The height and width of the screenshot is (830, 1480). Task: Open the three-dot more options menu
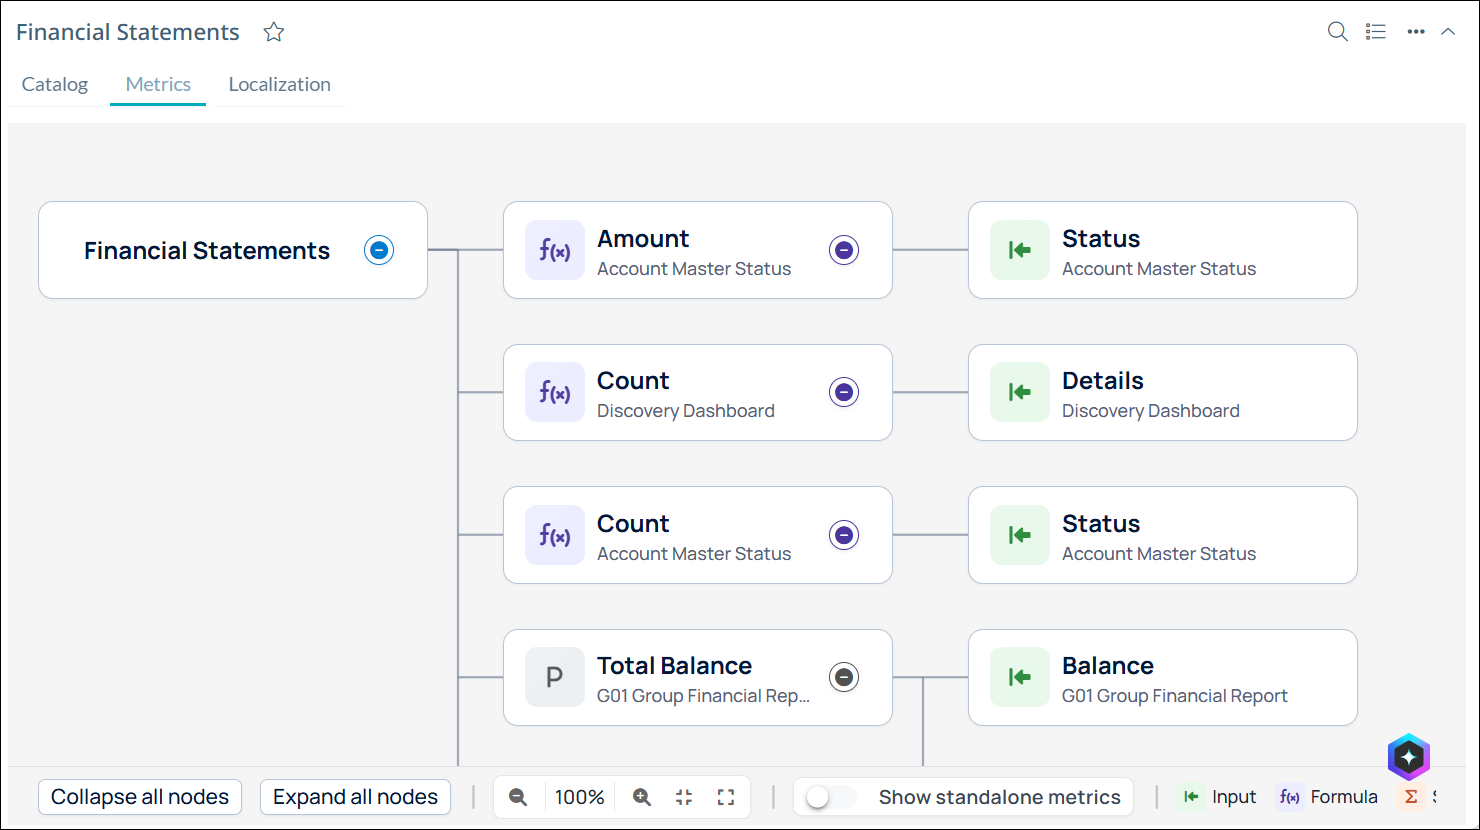point(1416,32)
